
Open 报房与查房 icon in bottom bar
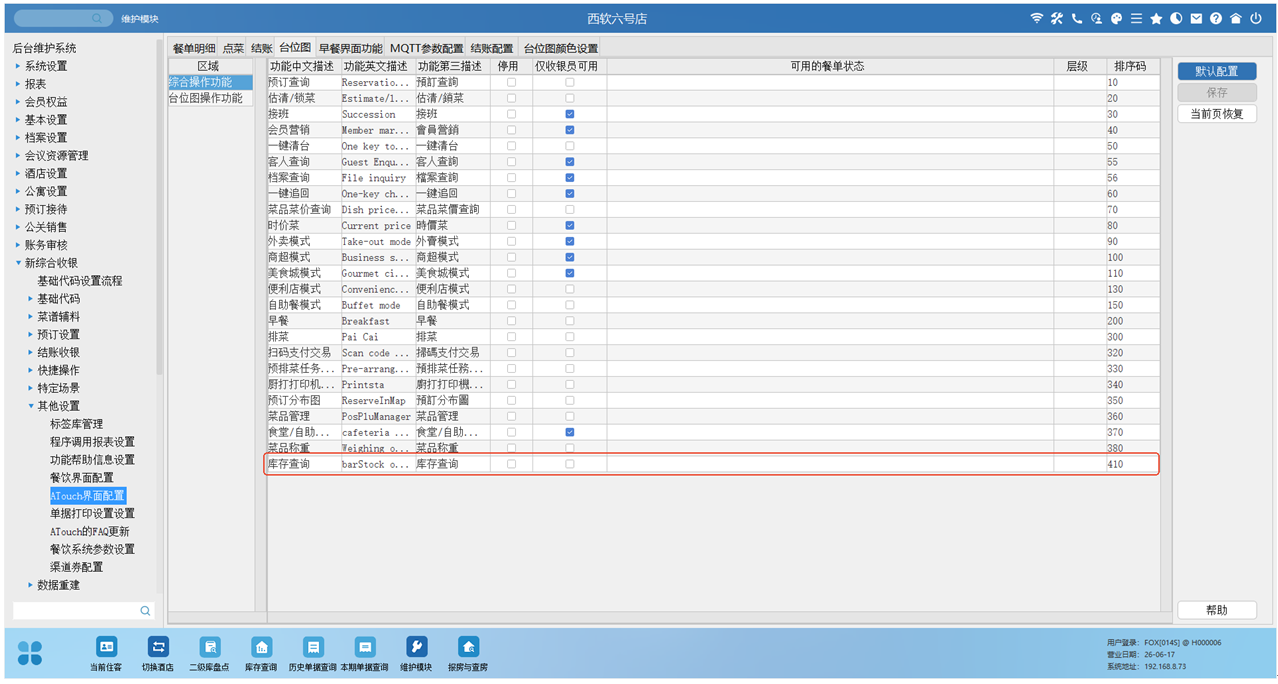468,646
